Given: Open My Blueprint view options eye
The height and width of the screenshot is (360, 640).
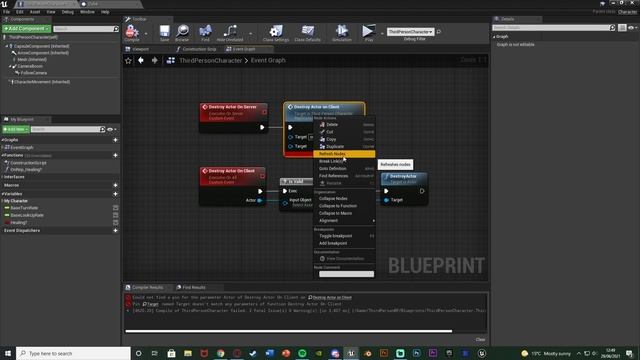Looking at the screenshot, I should [x=111, y=129].
